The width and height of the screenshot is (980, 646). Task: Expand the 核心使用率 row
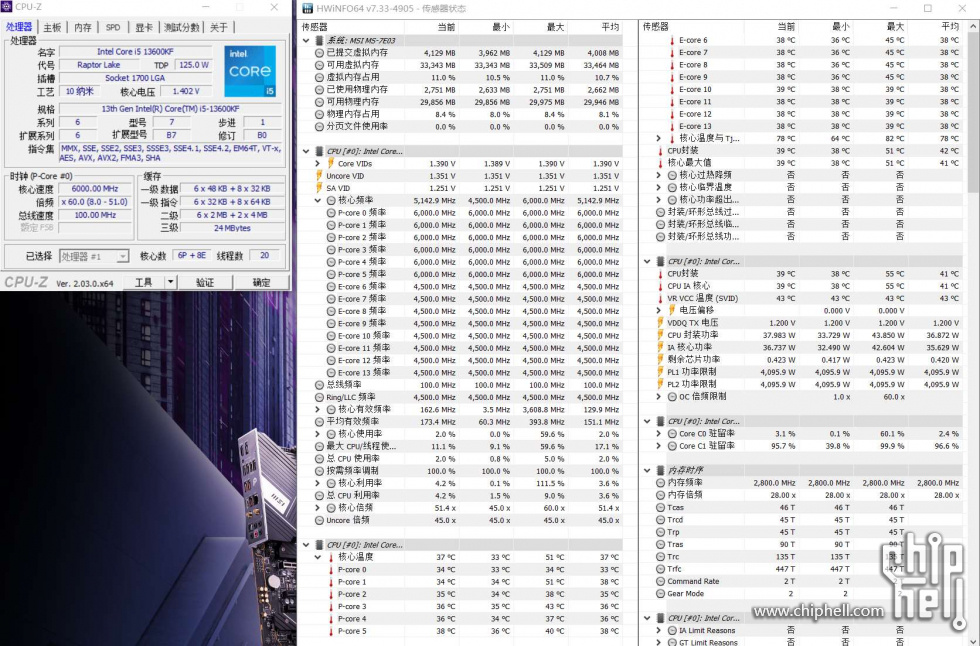tap(318, 434)
